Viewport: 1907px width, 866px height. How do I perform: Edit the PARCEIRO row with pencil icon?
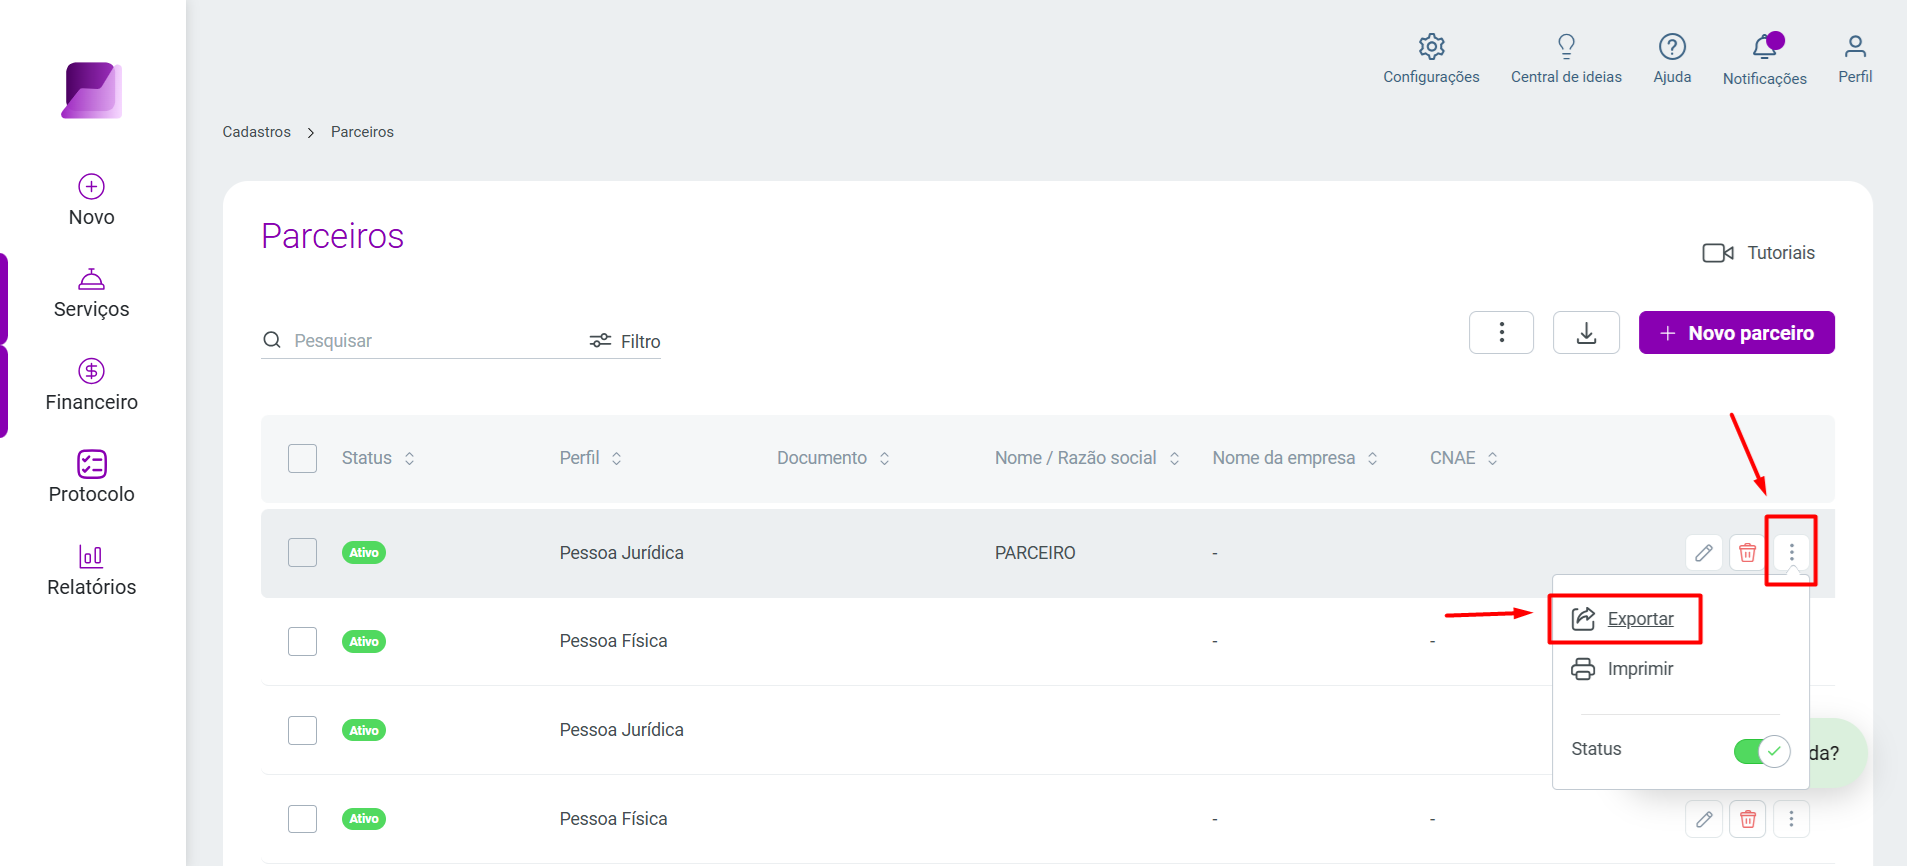coord(1704,553)
